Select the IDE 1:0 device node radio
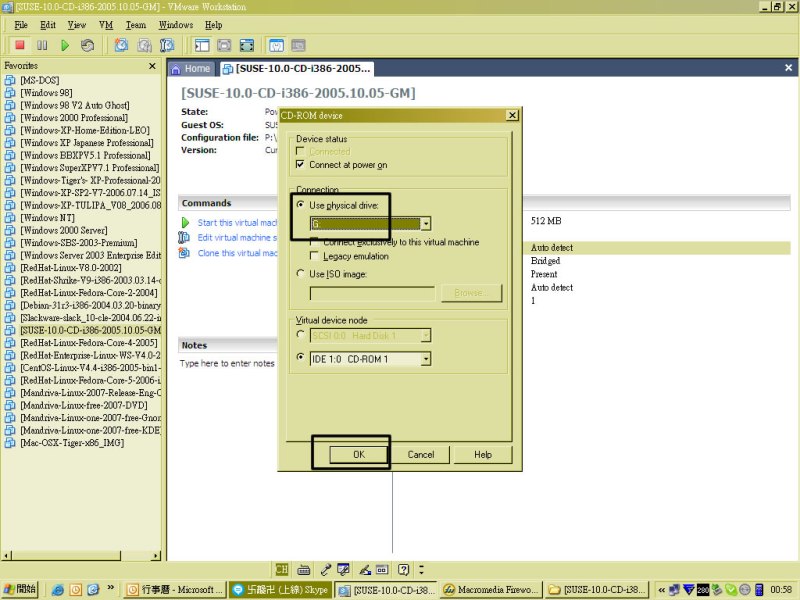 301,357
